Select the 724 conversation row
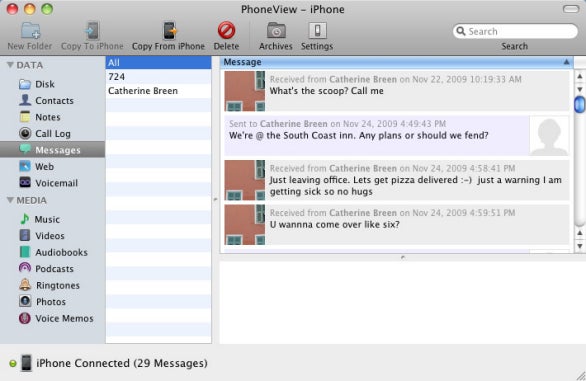Image resolution: width=586 pixels, height=381 pixels. point(158,77)
